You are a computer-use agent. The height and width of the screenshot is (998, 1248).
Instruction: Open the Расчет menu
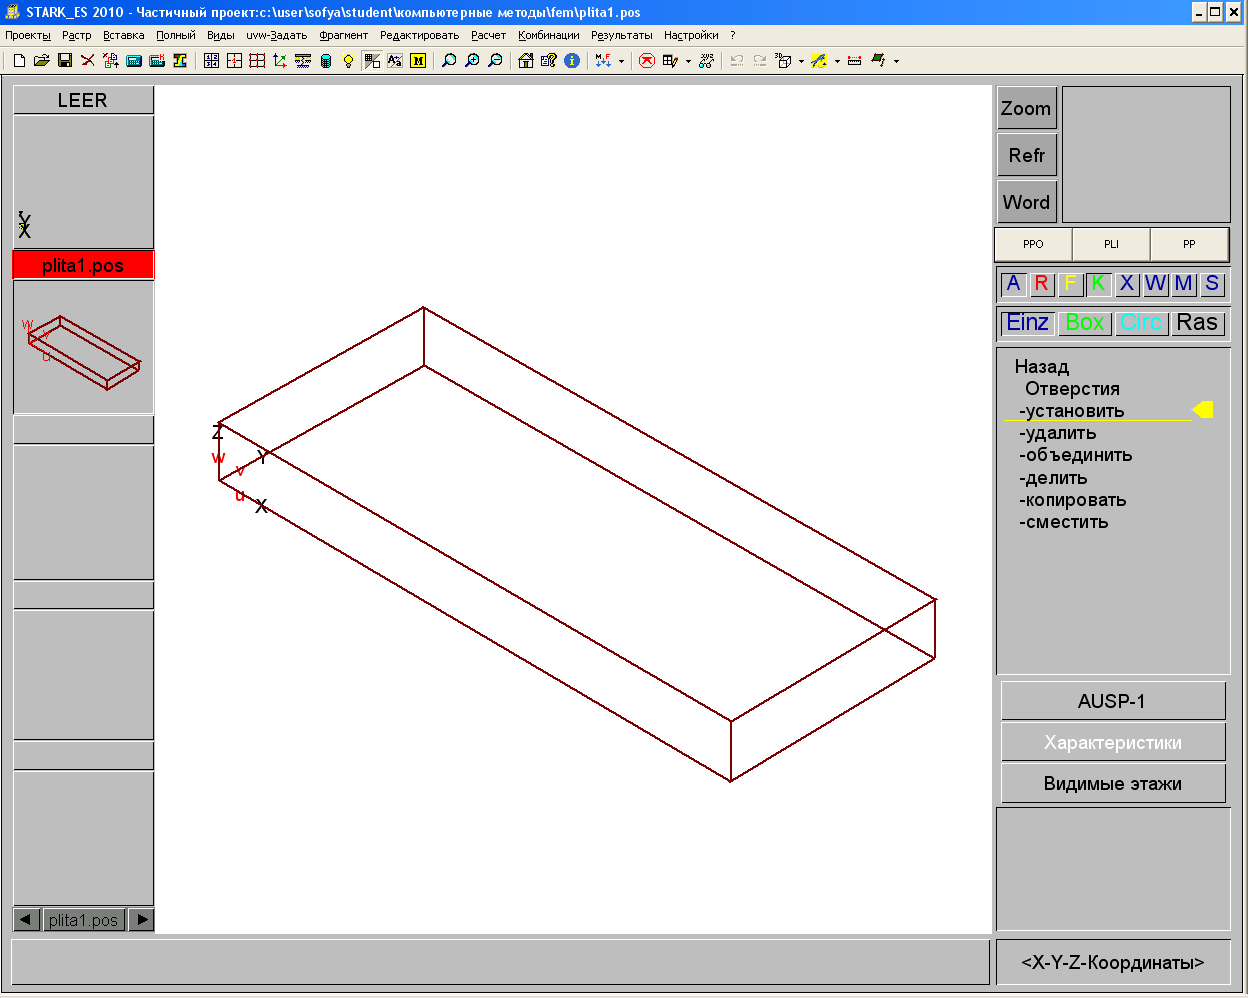[489, 35]
